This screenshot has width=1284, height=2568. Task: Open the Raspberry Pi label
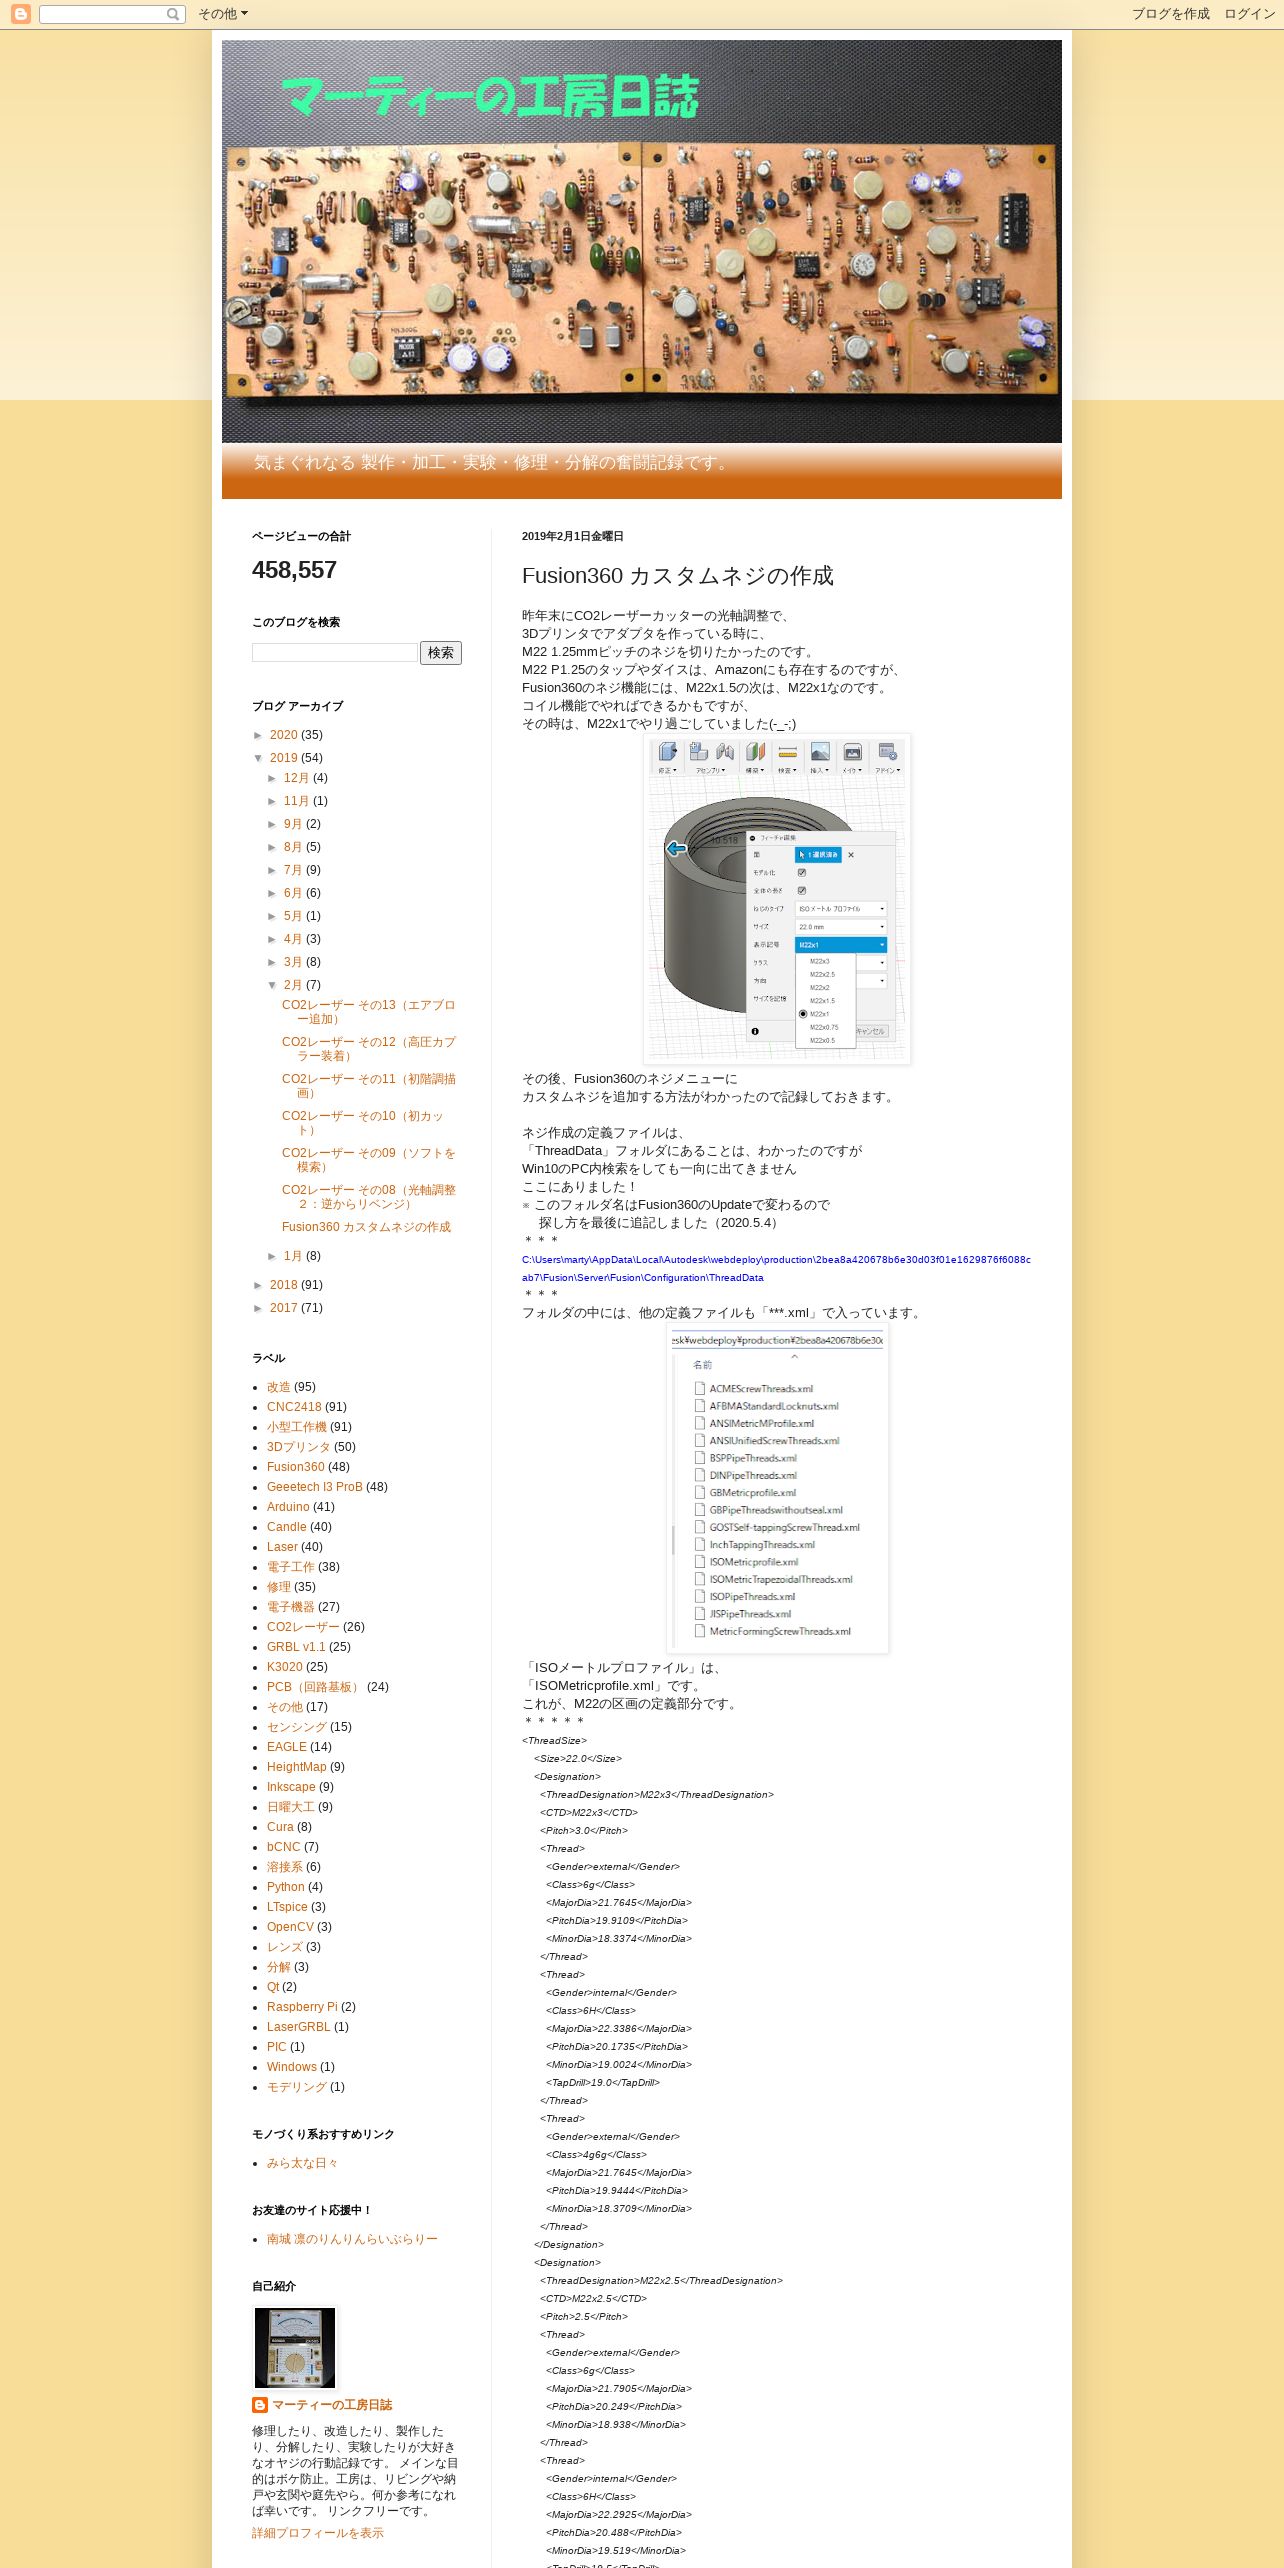click(x=302, y=2007)
